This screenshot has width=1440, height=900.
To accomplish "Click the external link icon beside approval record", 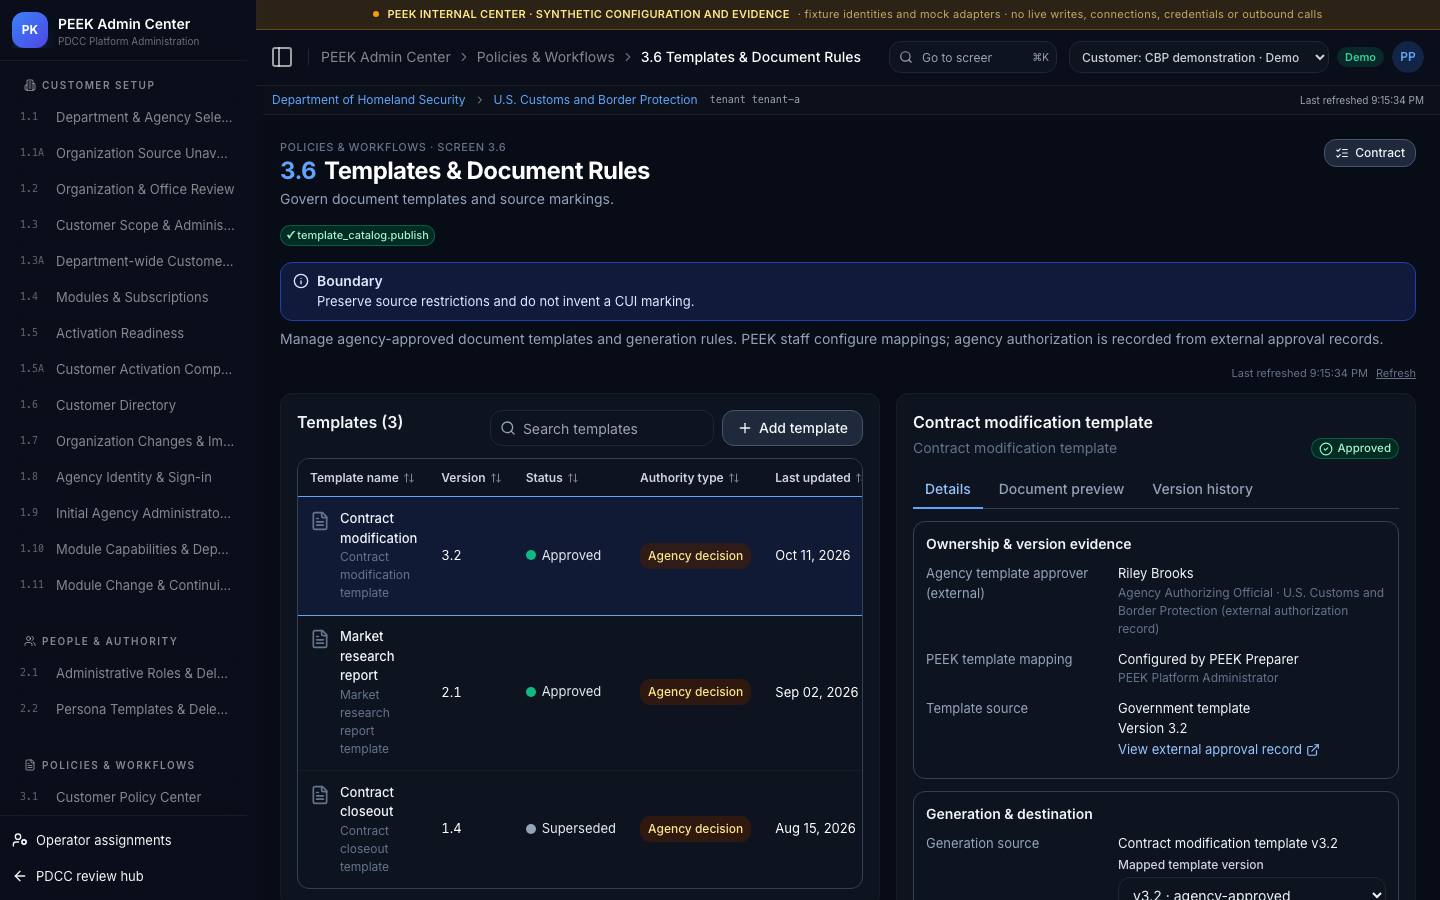I will (1313, 750).
